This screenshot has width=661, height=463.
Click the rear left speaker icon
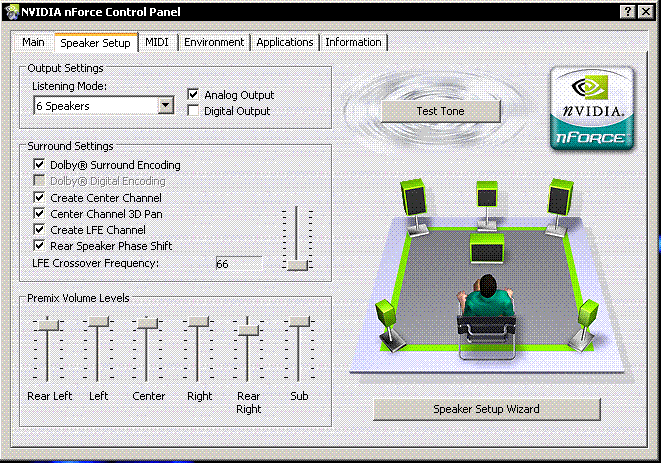point(385,318)
